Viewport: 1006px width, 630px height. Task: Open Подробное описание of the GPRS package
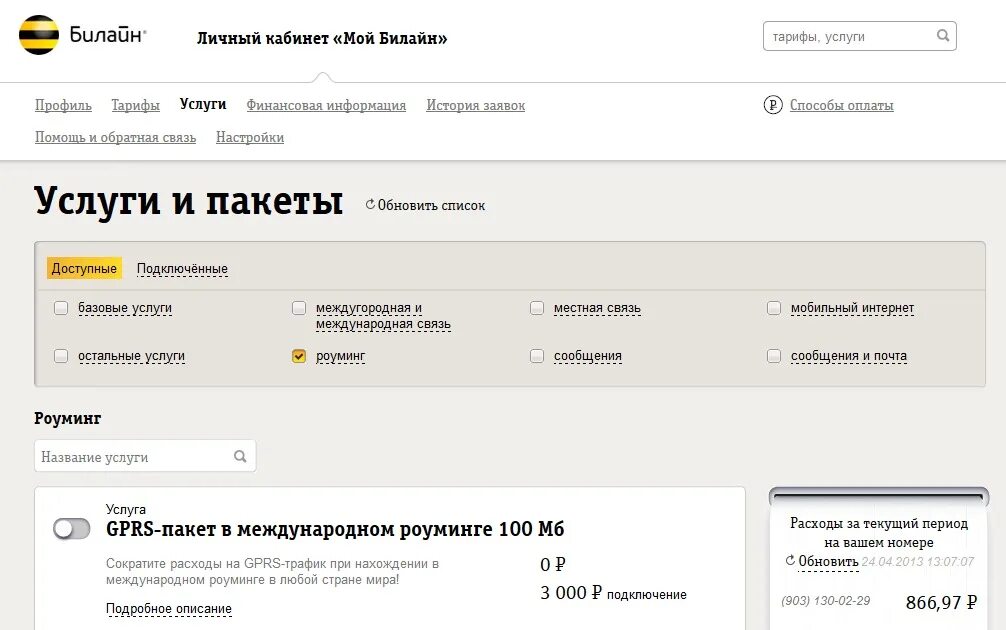(169, 609)
